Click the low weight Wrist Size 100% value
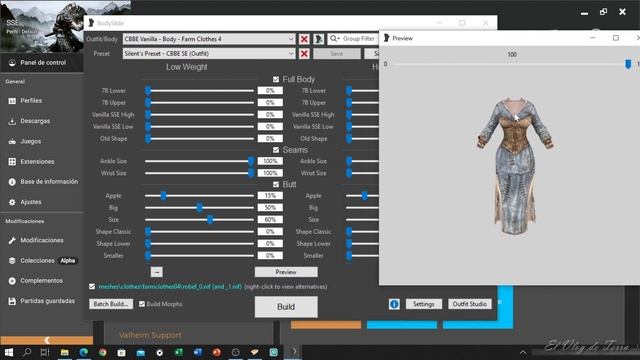Screen dimensions: 640x360 click(x=270, y=173)
